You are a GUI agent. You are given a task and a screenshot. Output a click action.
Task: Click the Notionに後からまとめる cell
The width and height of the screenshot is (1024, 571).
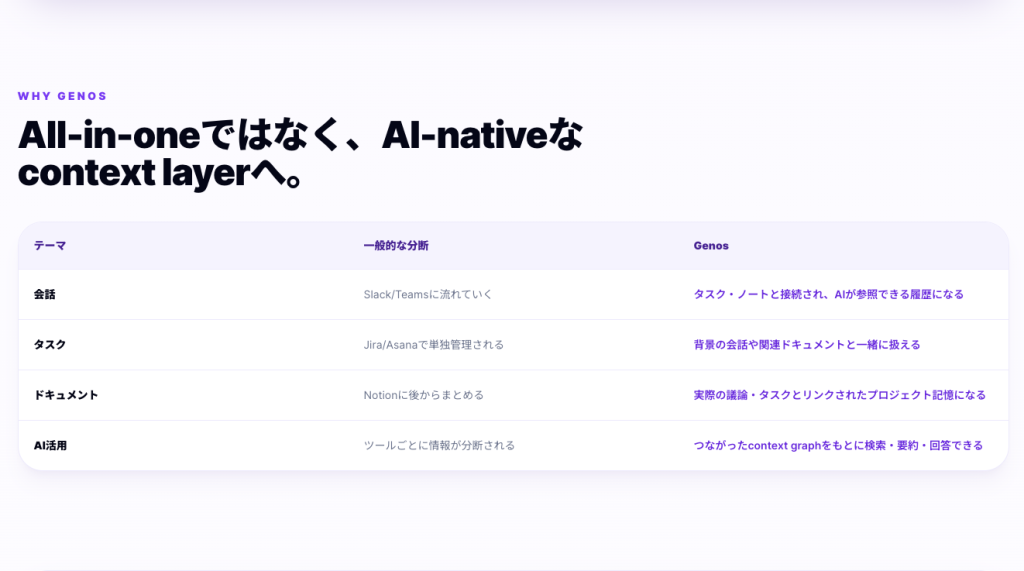click(x=424, y=395)
